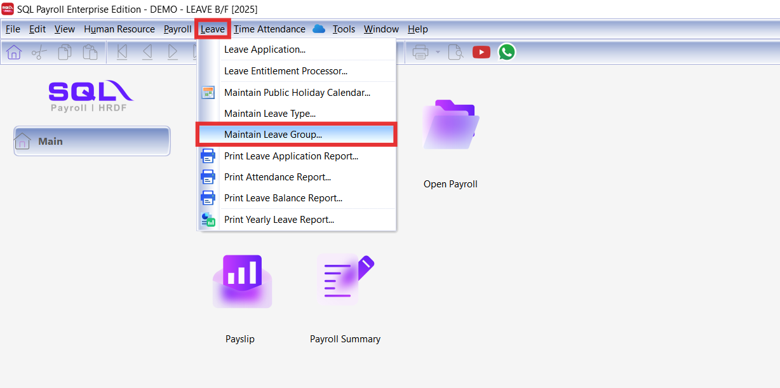Click the print preview toolbar icon
This screenshot has height=388, width=780.
pyautogui.click(x=455, y=52)
